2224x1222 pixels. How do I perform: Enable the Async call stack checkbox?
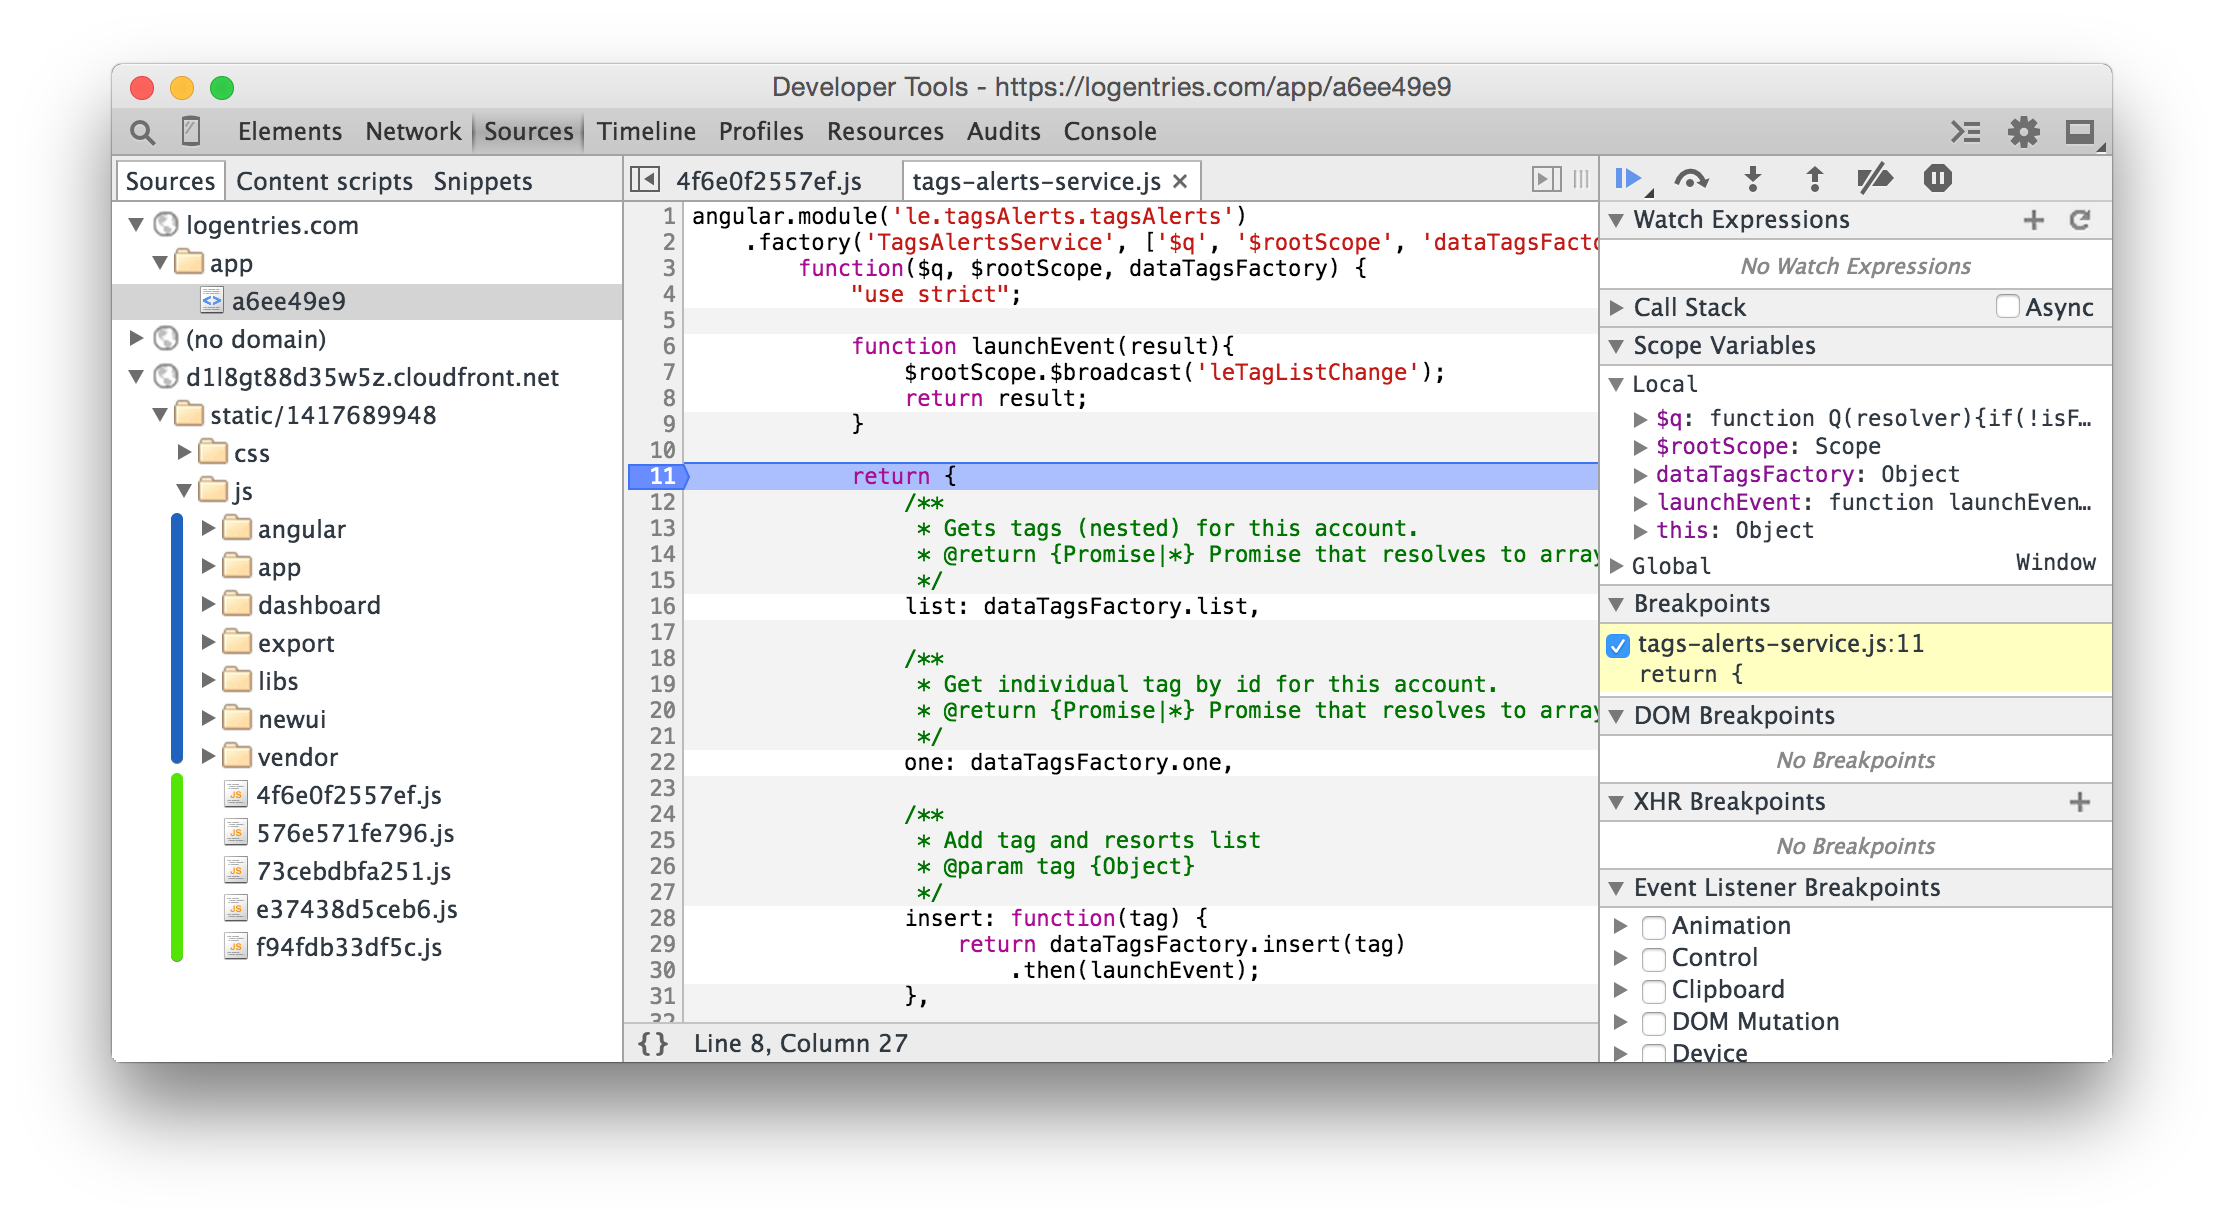coord(2007,306)
